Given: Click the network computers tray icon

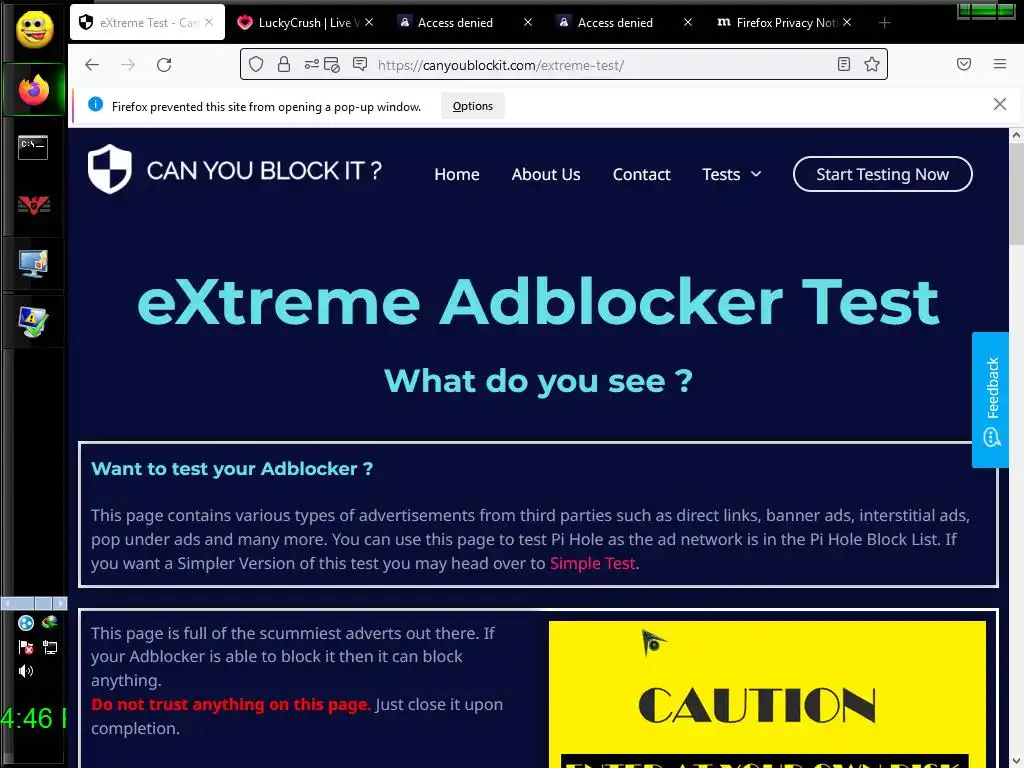Looking at the screenshot, I should tap(50, 647).
